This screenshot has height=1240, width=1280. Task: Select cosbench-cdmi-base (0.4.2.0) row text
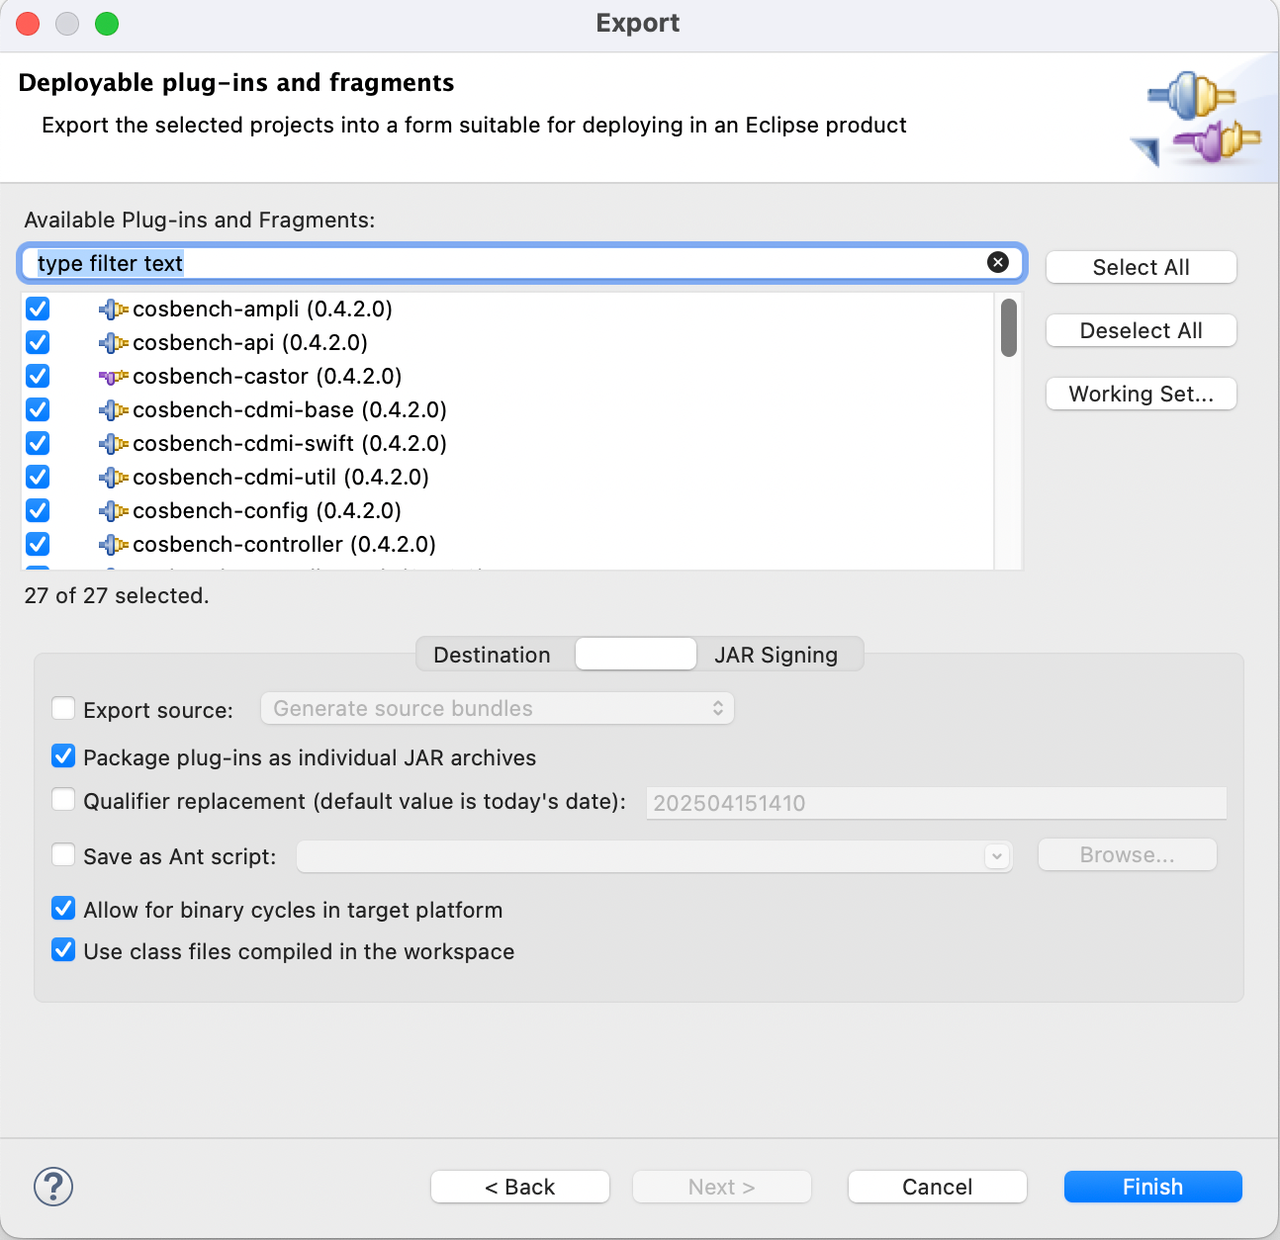(x=290, y=409)
